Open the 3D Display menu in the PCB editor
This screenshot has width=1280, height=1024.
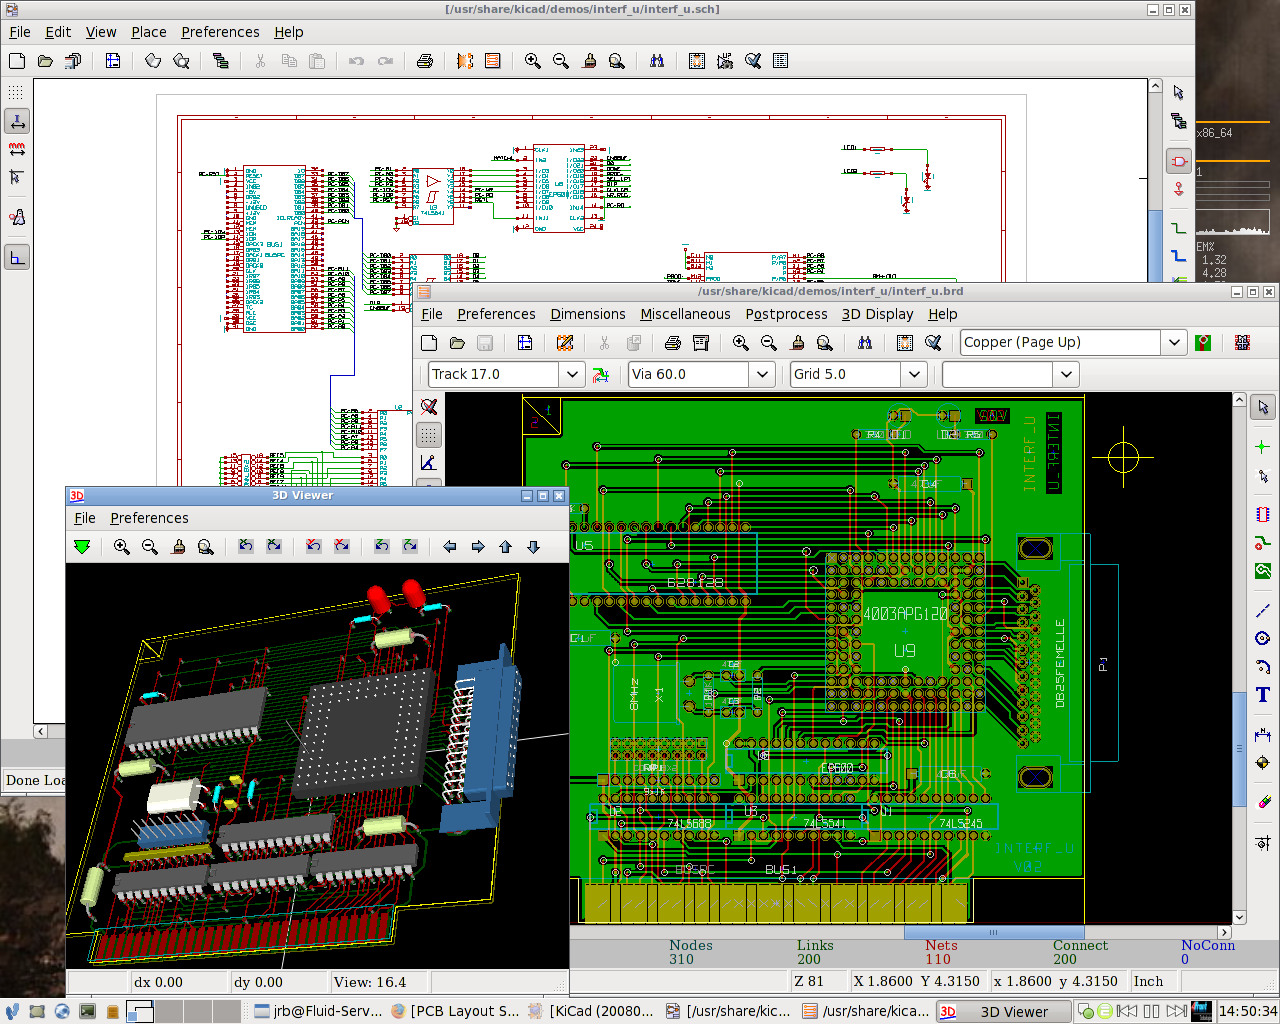pos(877,314)
